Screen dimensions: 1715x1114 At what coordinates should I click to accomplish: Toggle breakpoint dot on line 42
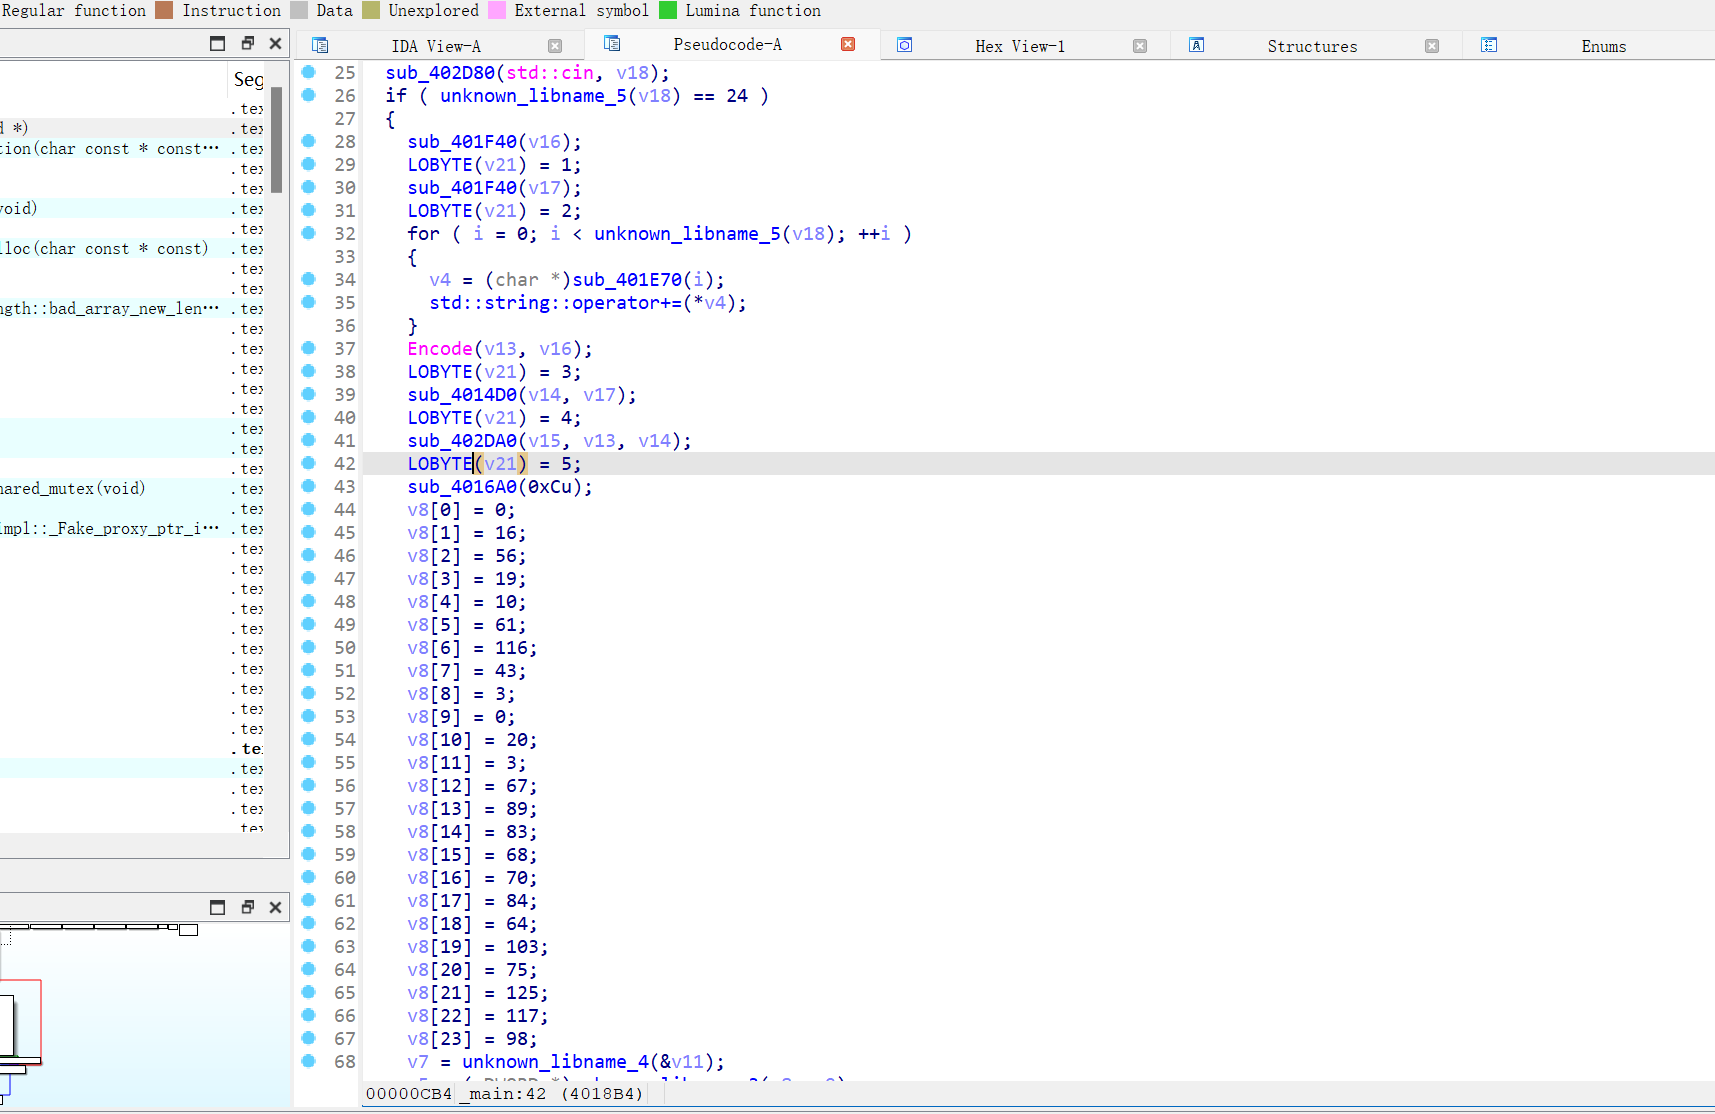pos(309,463)
